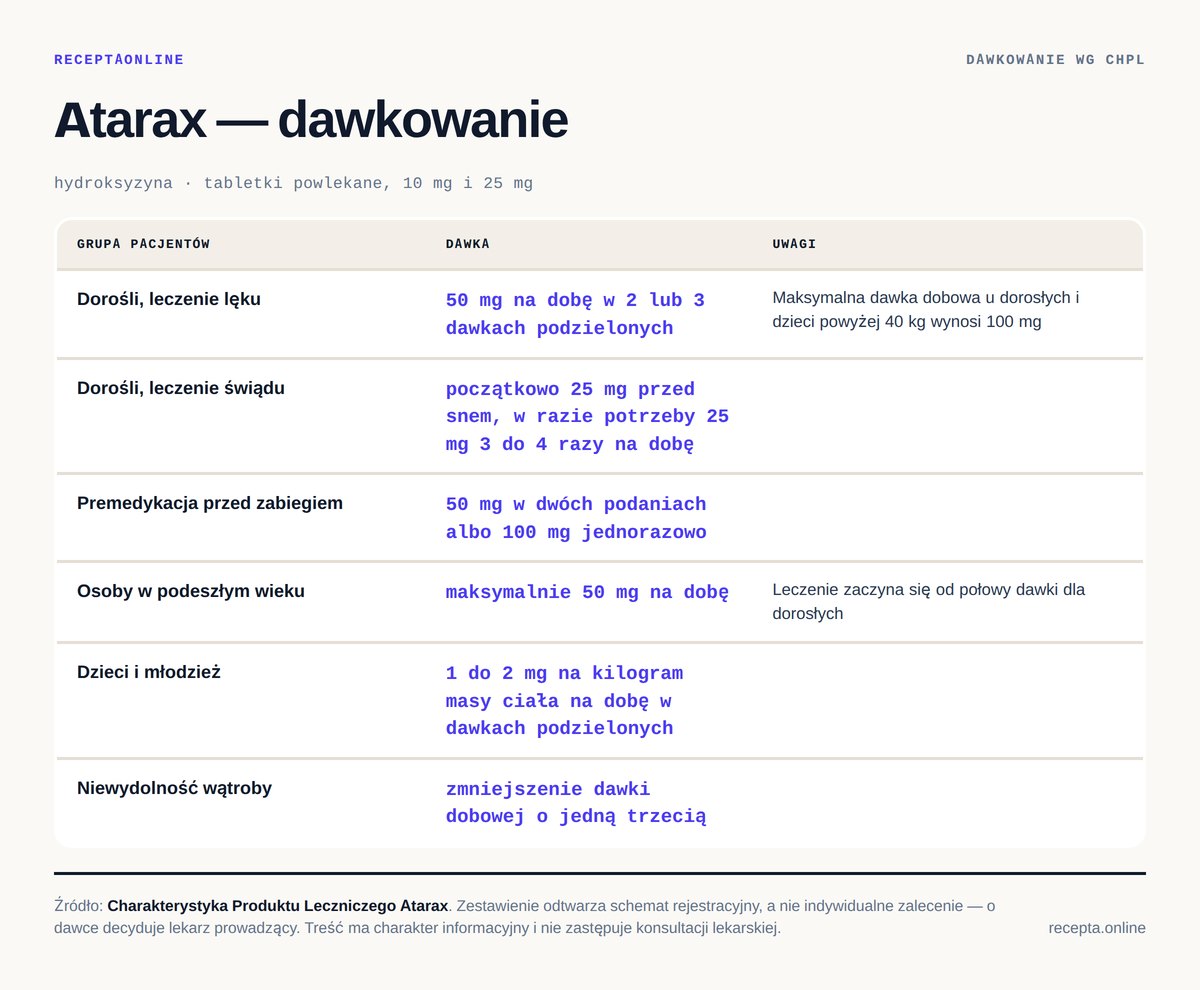This screenshot has width=1200, height=990.
Task: Click the dose 'maksymalnie 50 mg na dobę'
Action: pos(587,592)
